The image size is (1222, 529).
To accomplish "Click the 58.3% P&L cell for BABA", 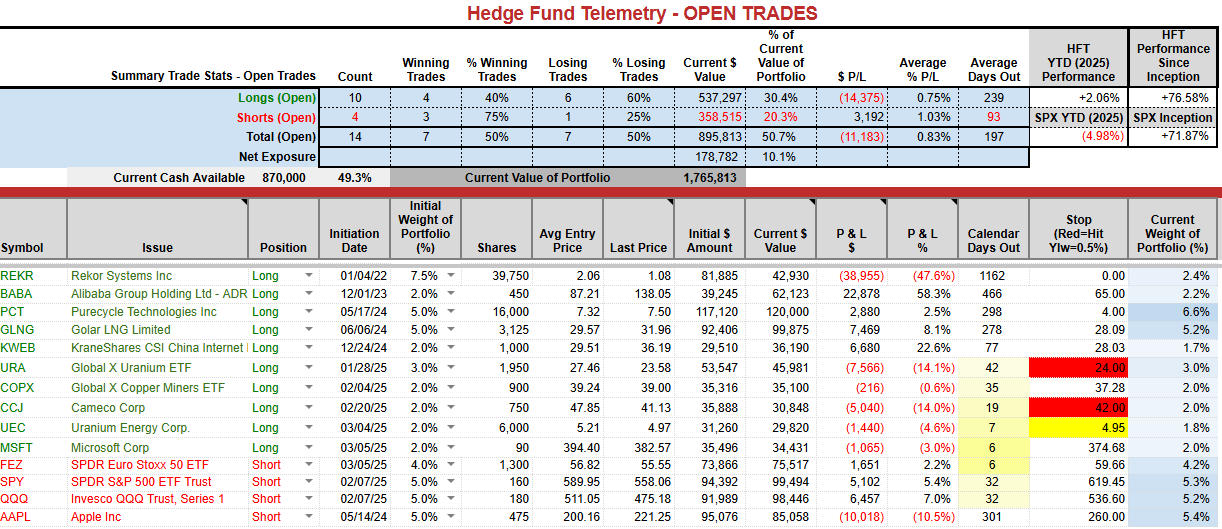I will (922, 294).
